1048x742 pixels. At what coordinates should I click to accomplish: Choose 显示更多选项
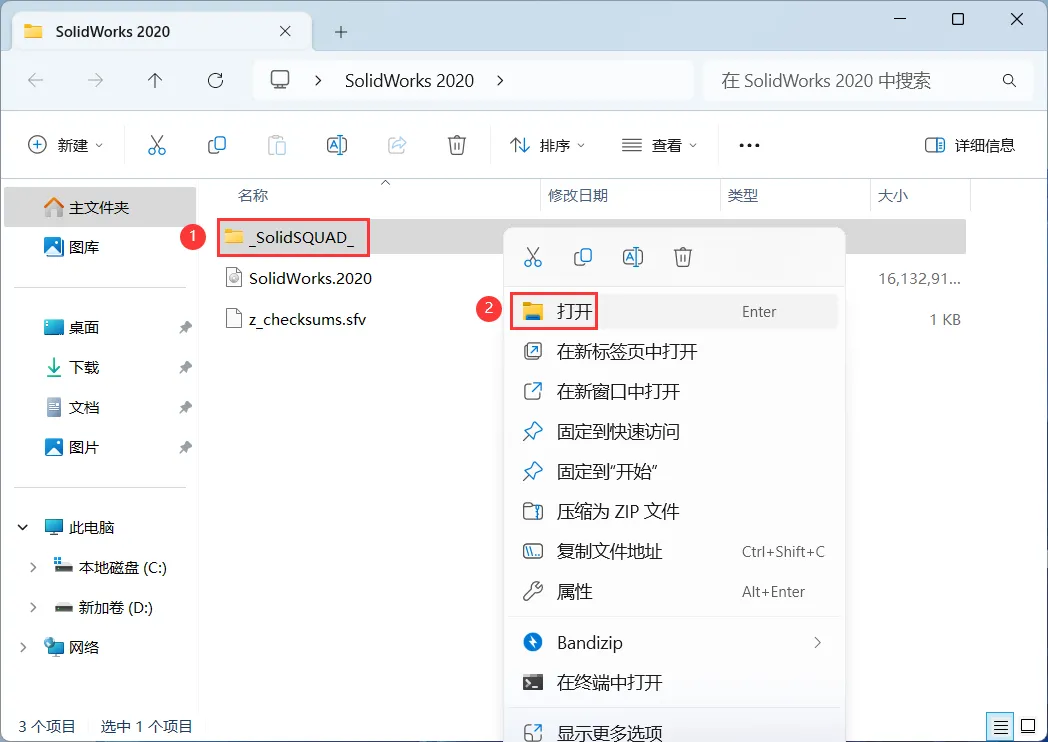674,731
